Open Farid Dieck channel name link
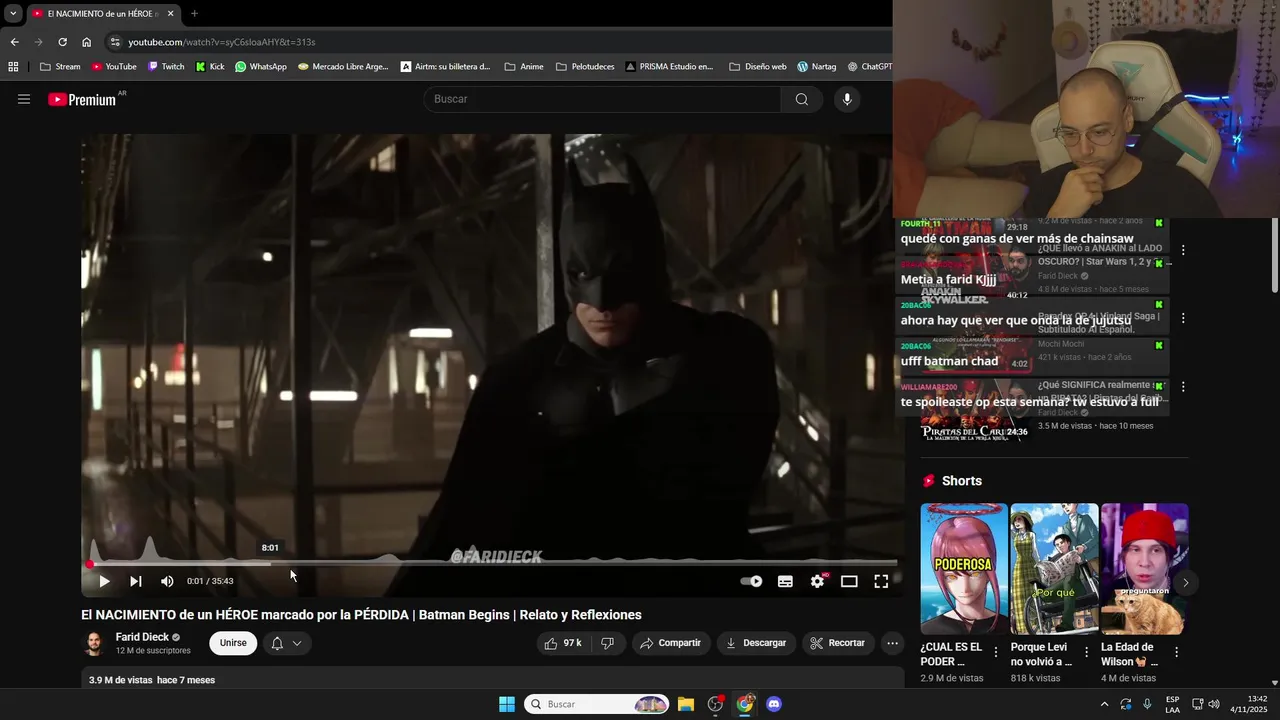 click(x=142, y=637)
